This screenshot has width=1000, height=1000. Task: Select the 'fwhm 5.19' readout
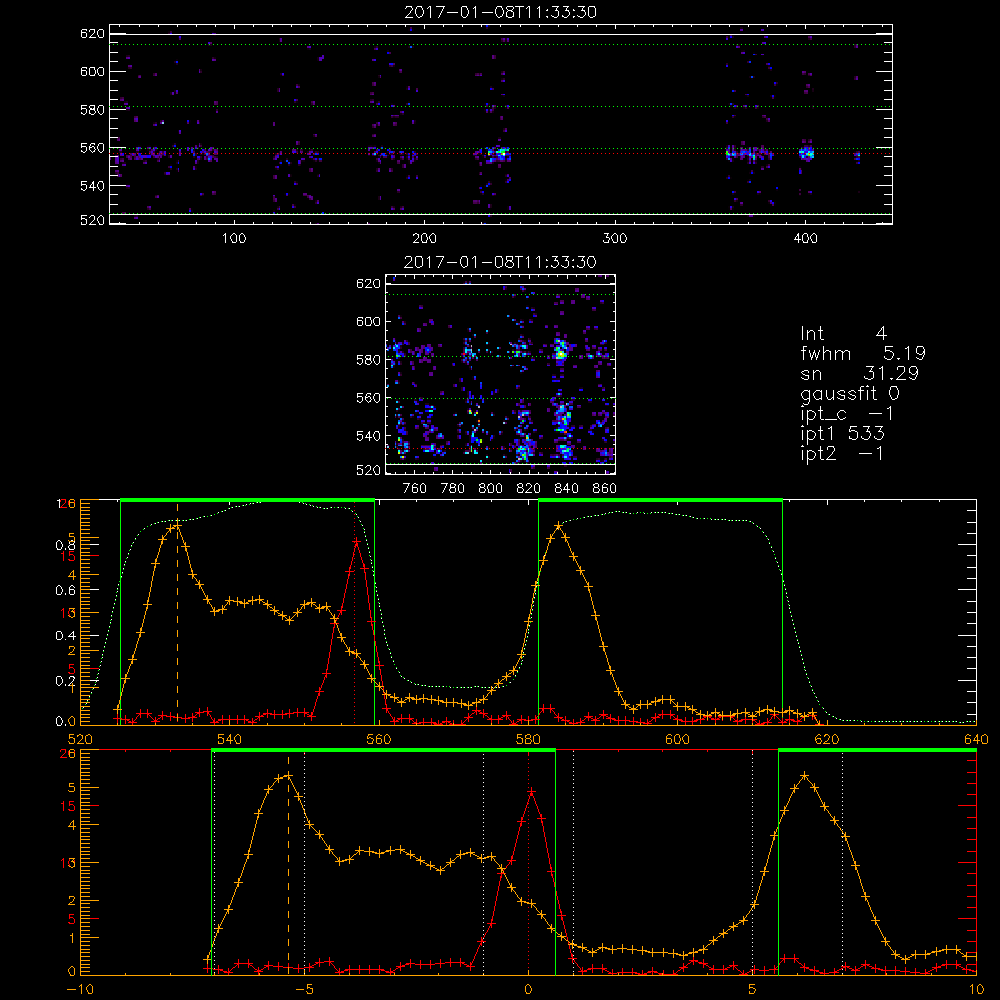[x=863, y=353]
